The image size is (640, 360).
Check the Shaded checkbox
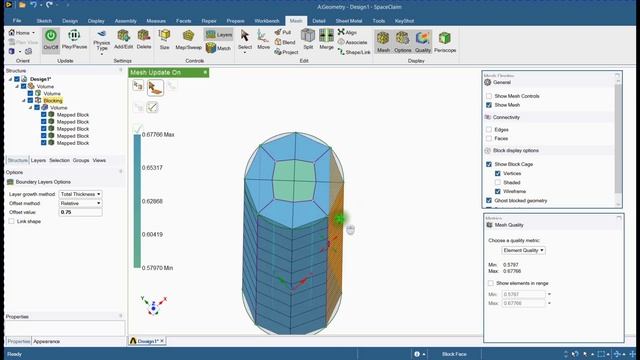[498, 182]
